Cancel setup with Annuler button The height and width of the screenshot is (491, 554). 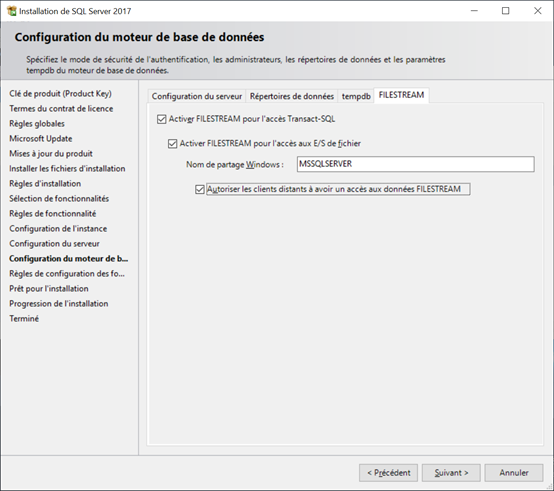tap(514, 473)
